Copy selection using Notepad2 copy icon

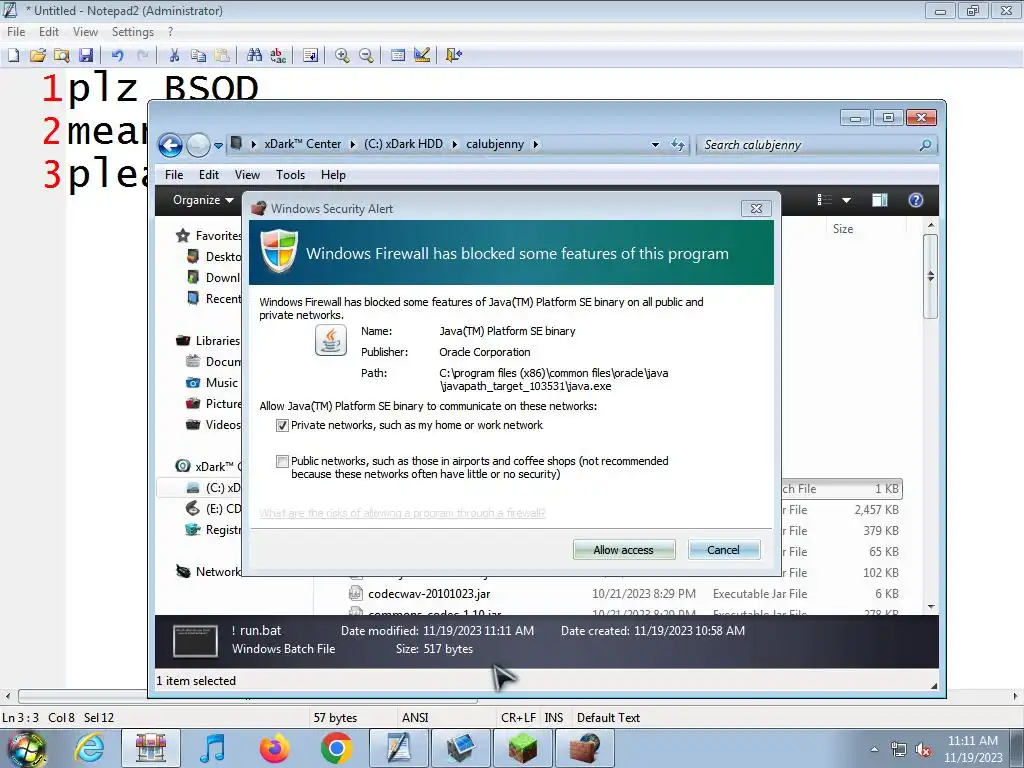click(199, 56)
